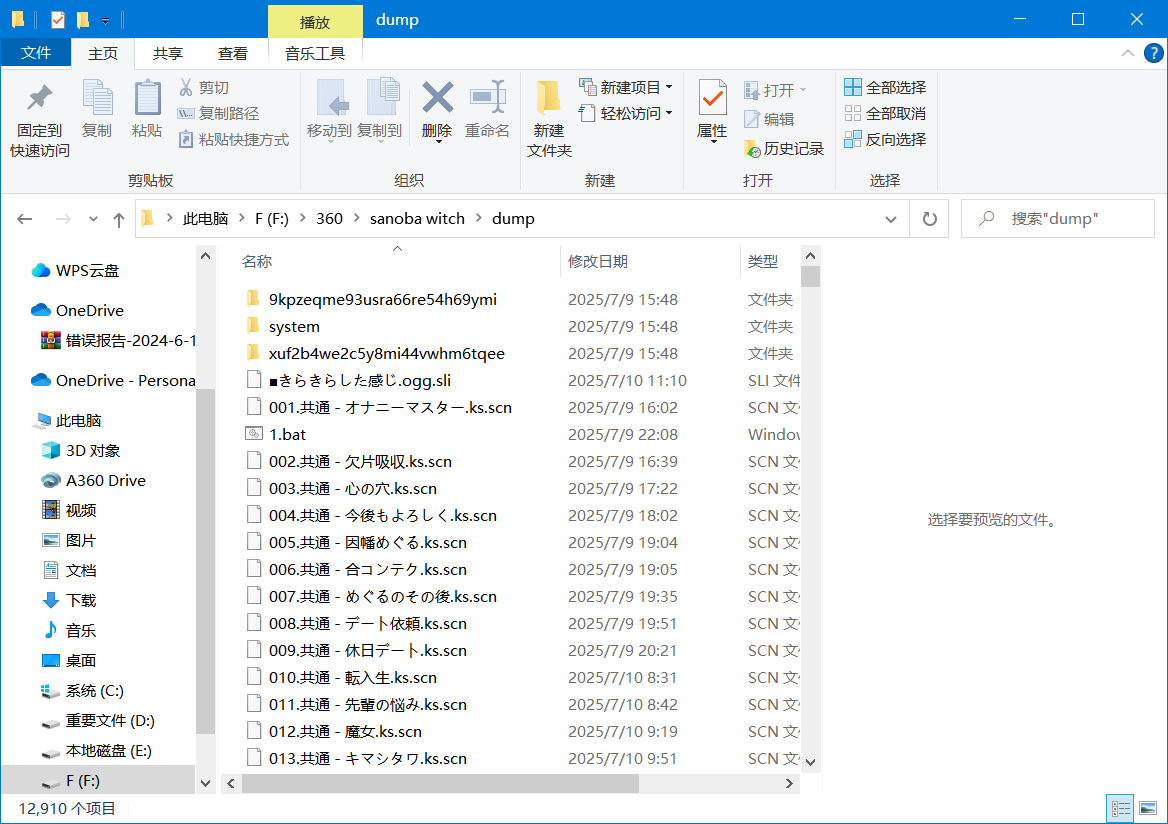The height and width of the screenshot is (824, 1168).
Task: Expand the Open (打开) dropdown arrow
Action: [x=803, y=90]
